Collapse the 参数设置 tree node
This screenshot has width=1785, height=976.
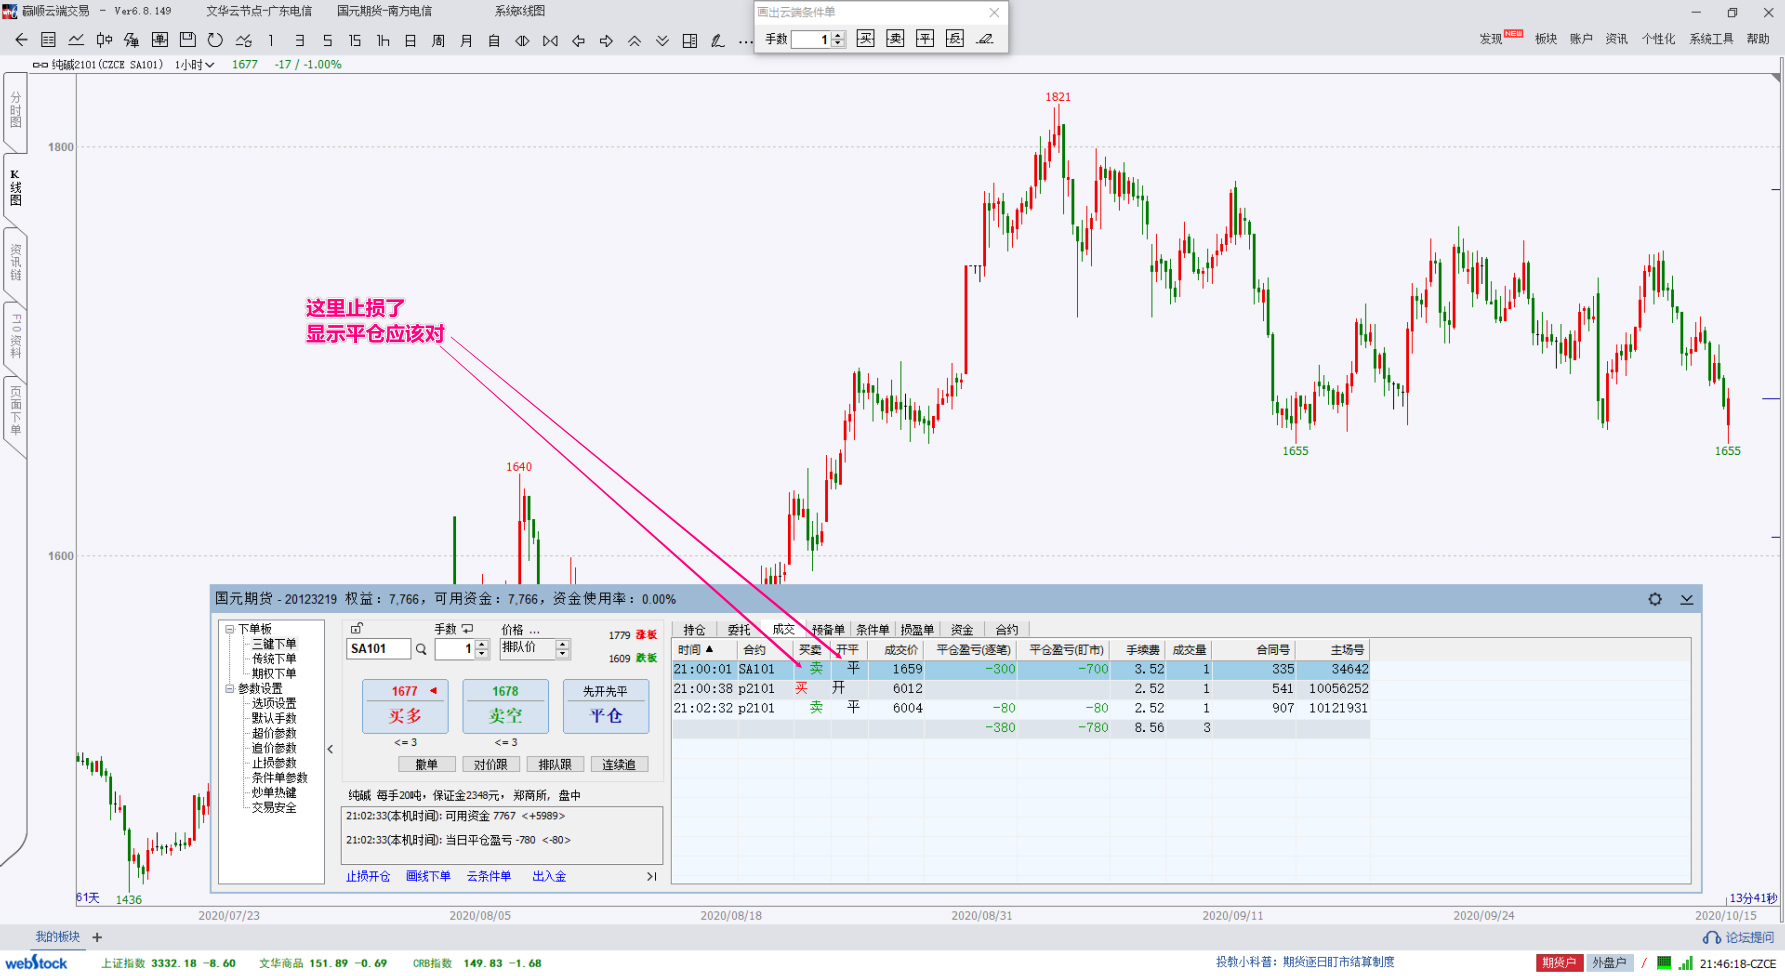[229, 689]
